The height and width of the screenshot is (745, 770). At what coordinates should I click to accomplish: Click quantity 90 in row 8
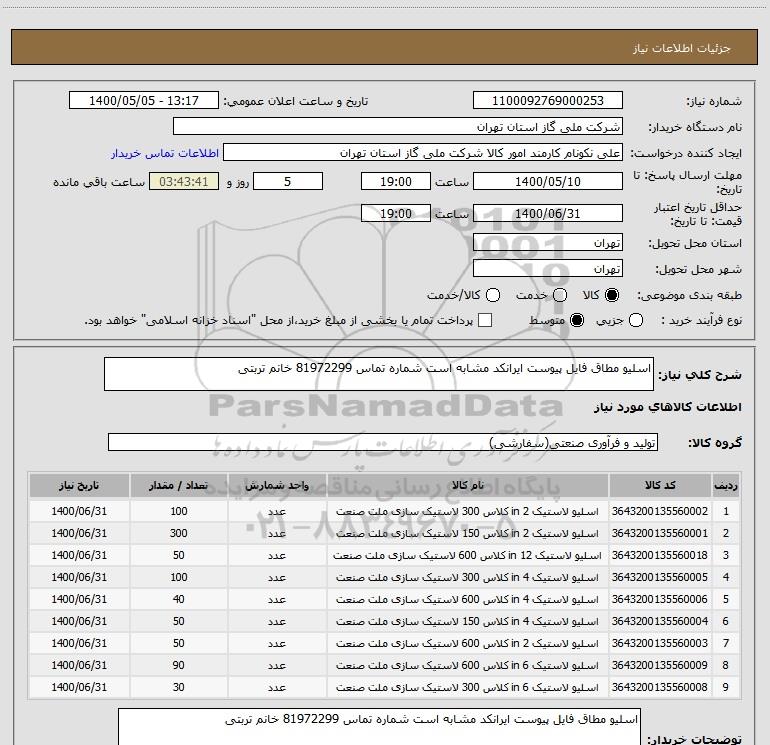point(179,665)
